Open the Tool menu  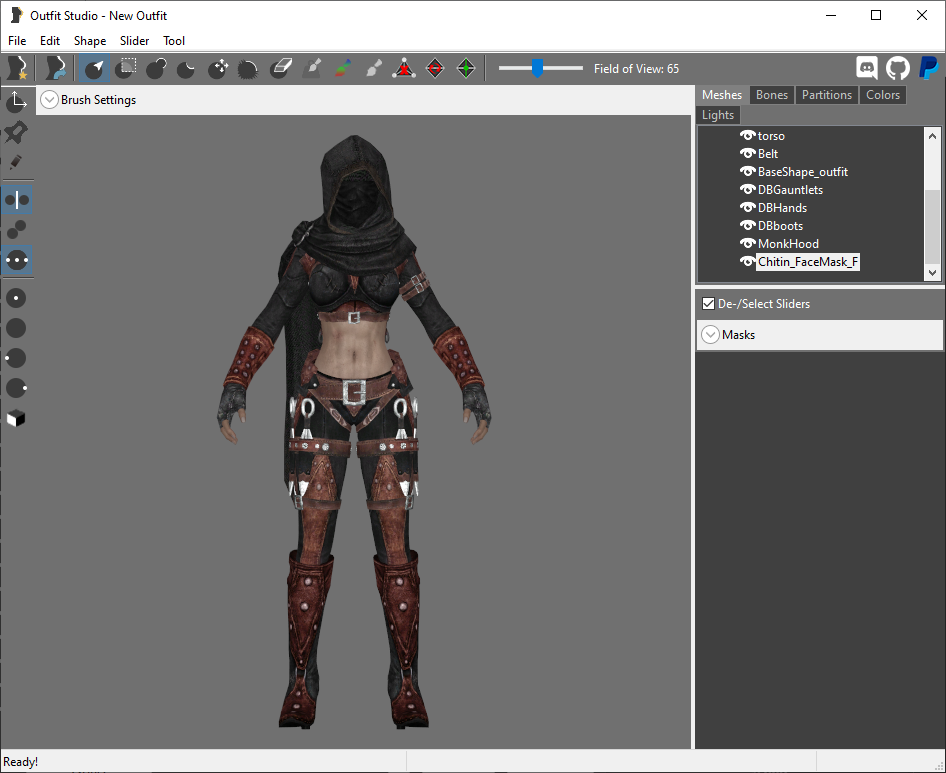174,40
